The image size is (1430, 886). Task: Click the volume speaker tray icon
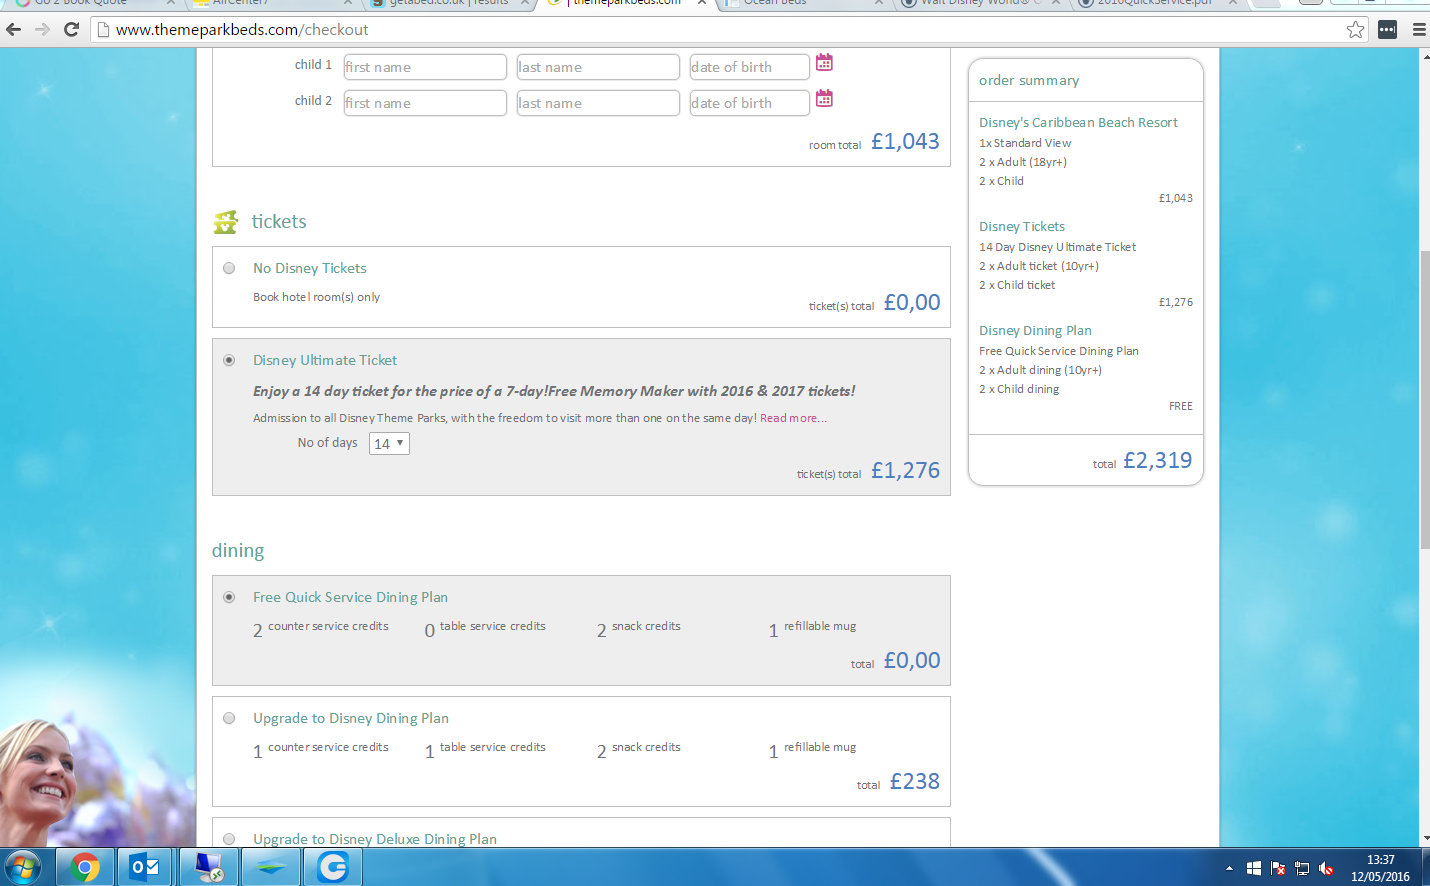click(x=1326, y=868)
